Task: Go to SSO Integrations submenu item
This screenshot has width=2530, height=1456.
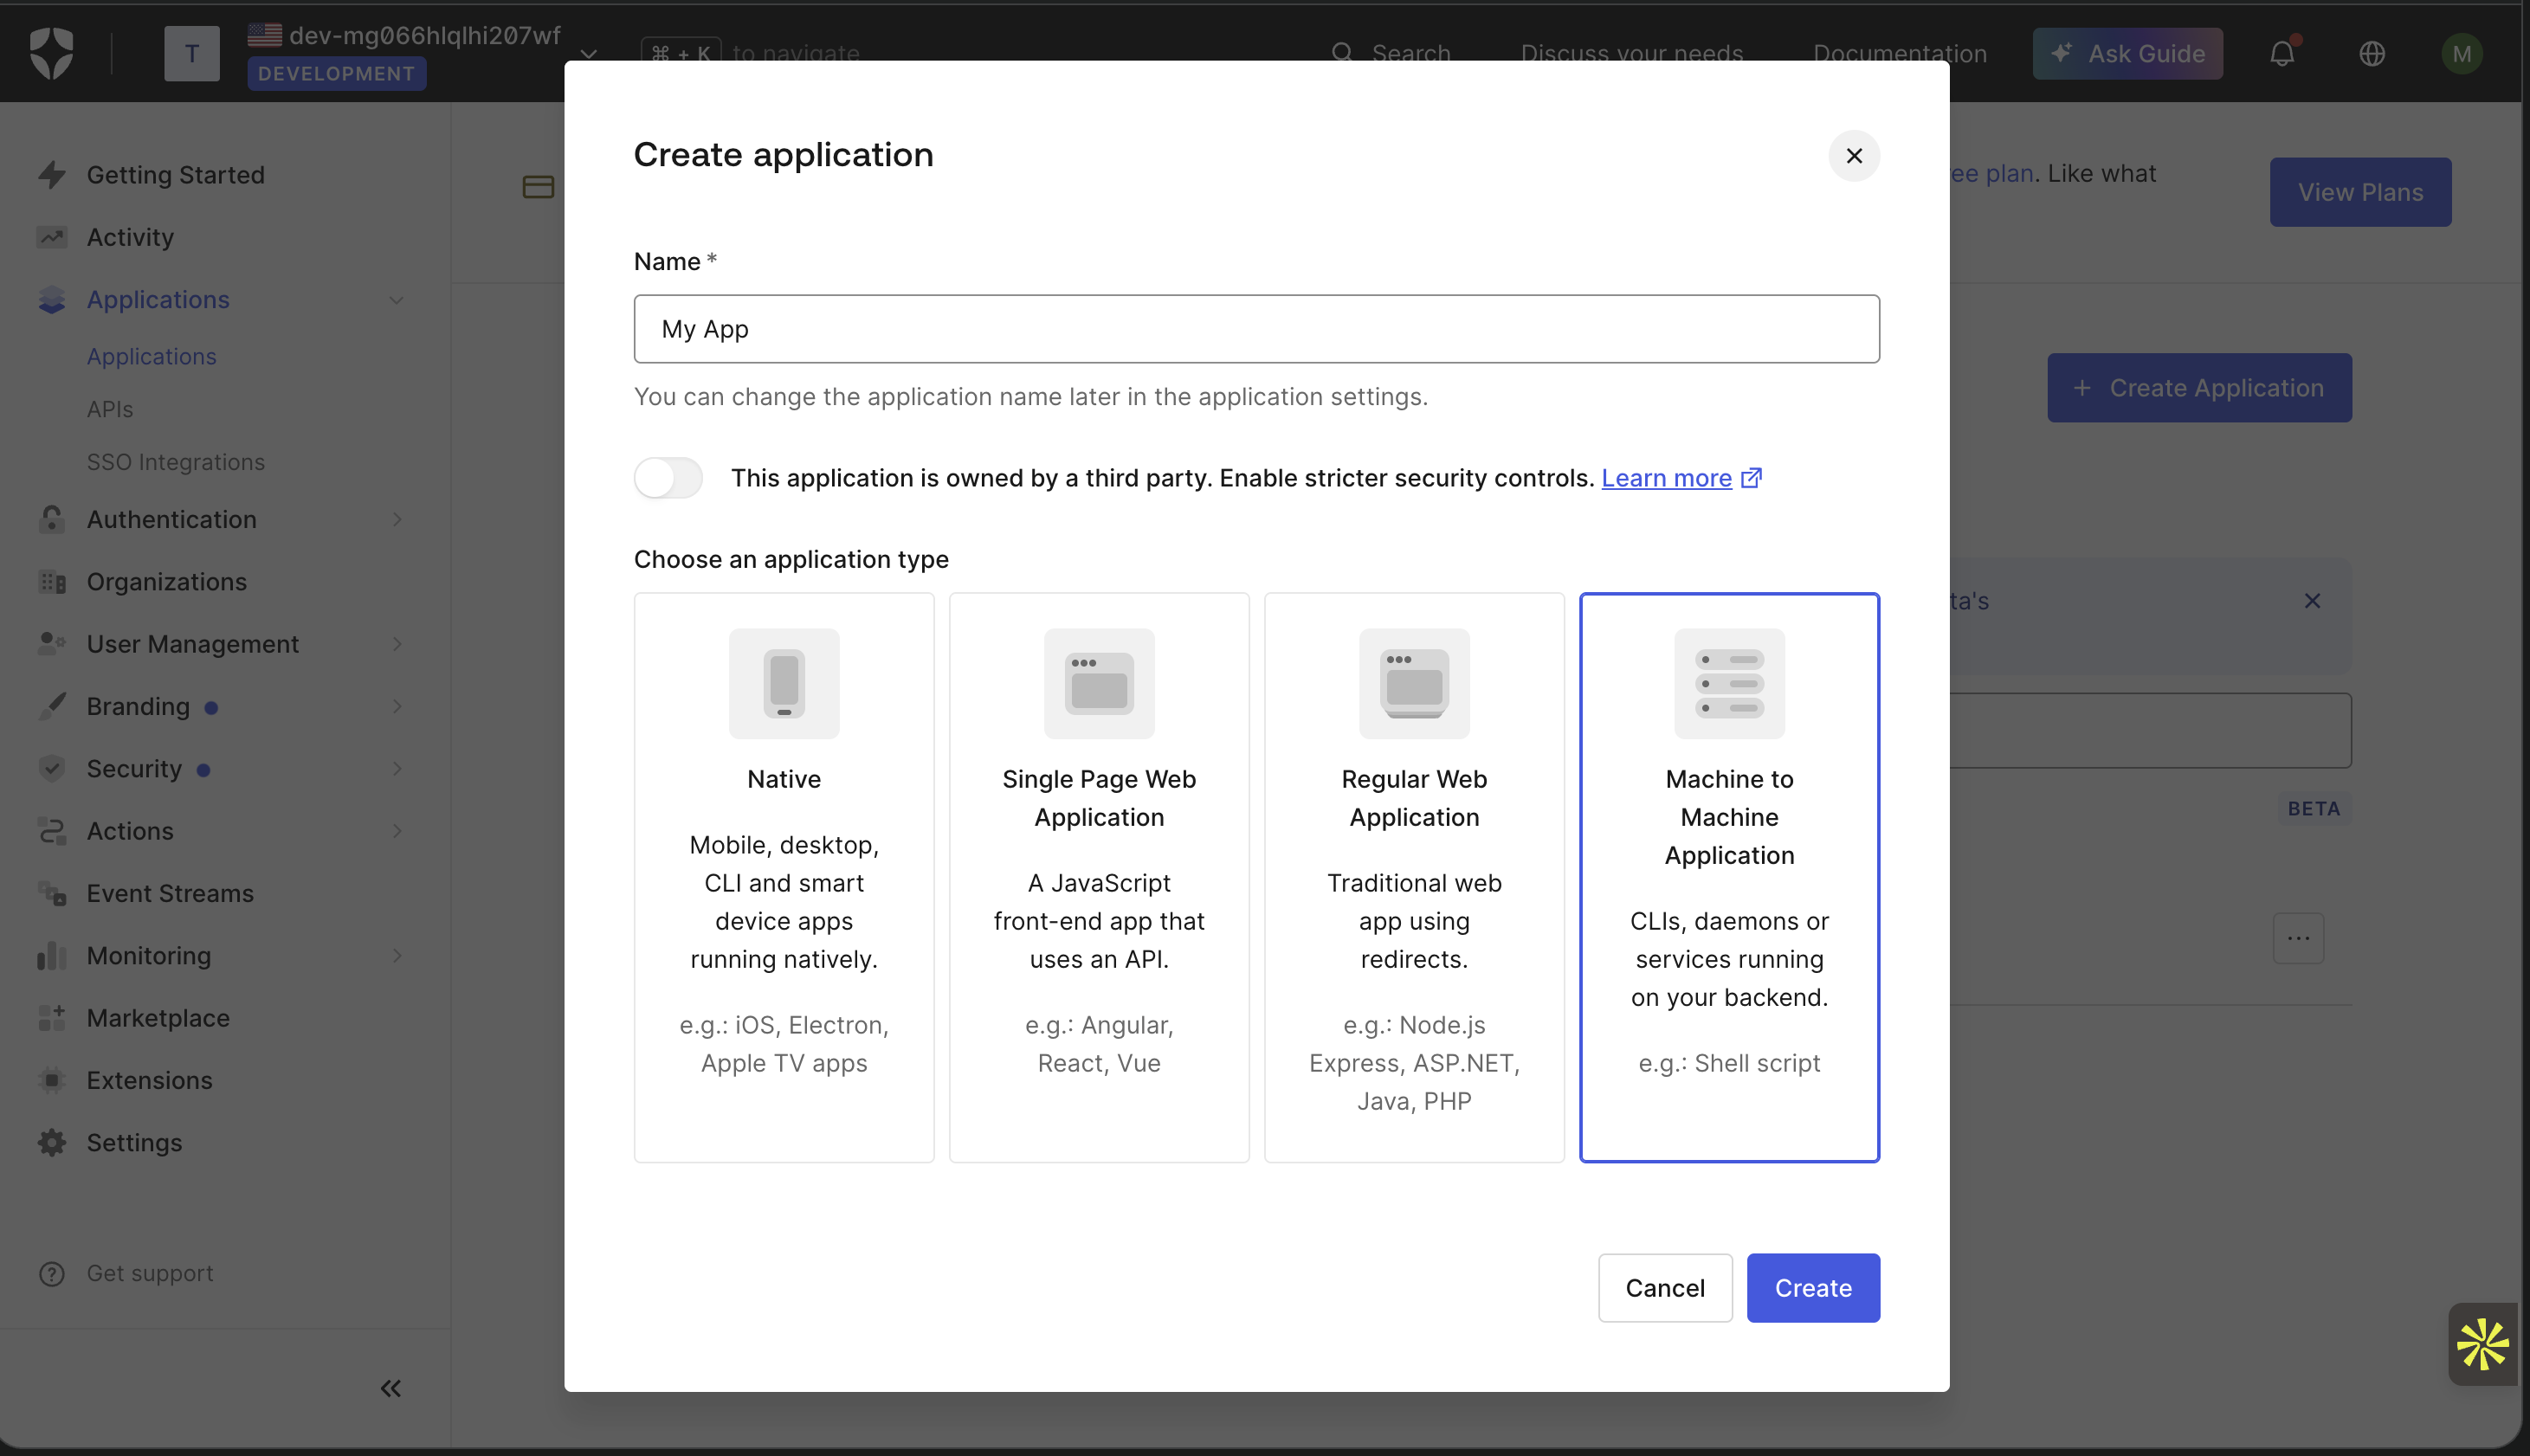Action: pos(176,462)
